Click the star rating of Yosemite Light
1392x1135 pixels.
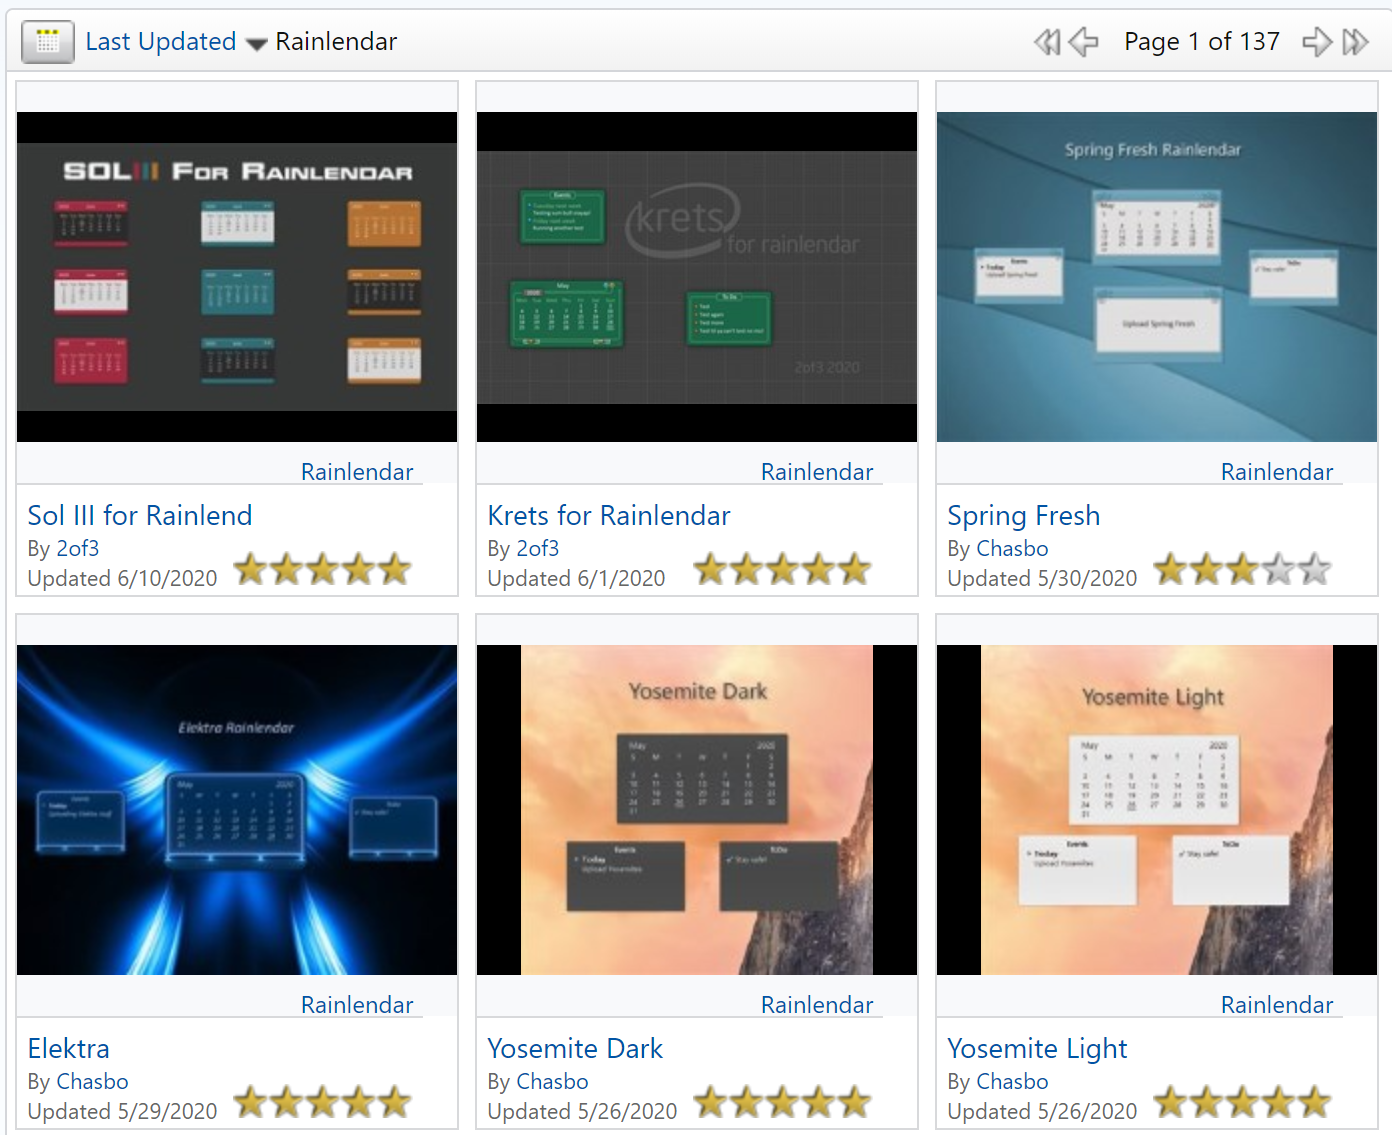coord(1243,1103)
